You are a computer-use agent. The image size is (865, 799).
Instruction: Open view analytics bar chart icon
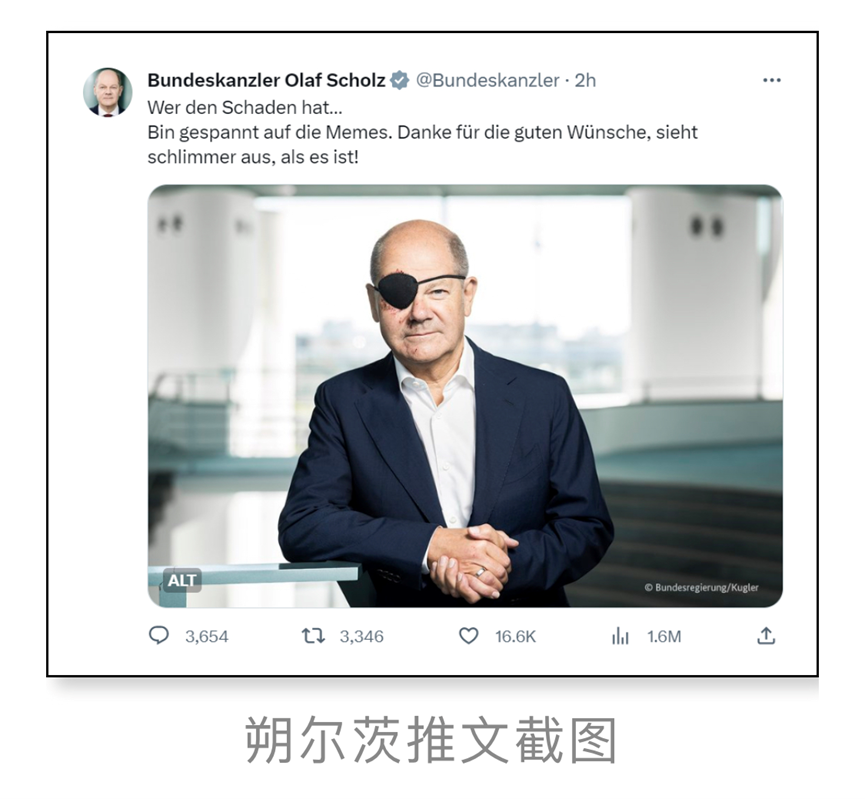tap(620, 636)
